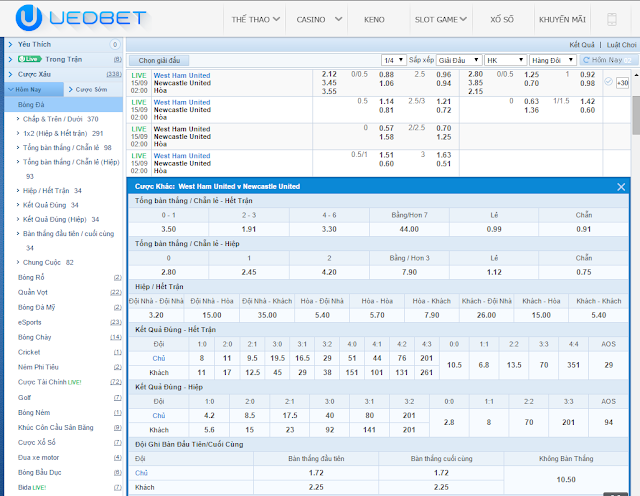640x496 pixels.
Task: Open the Giải Đấu sort dropdown
Action: pyautogui.click(x=459, y=60)
